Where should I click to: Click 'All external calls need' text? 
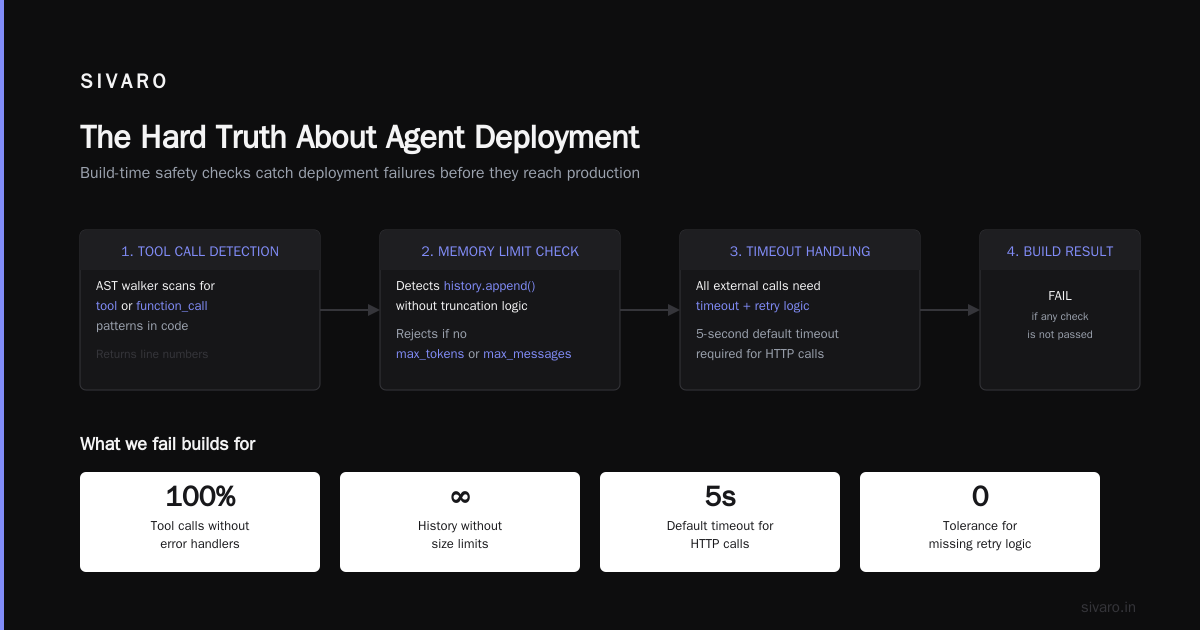[758, 286]
